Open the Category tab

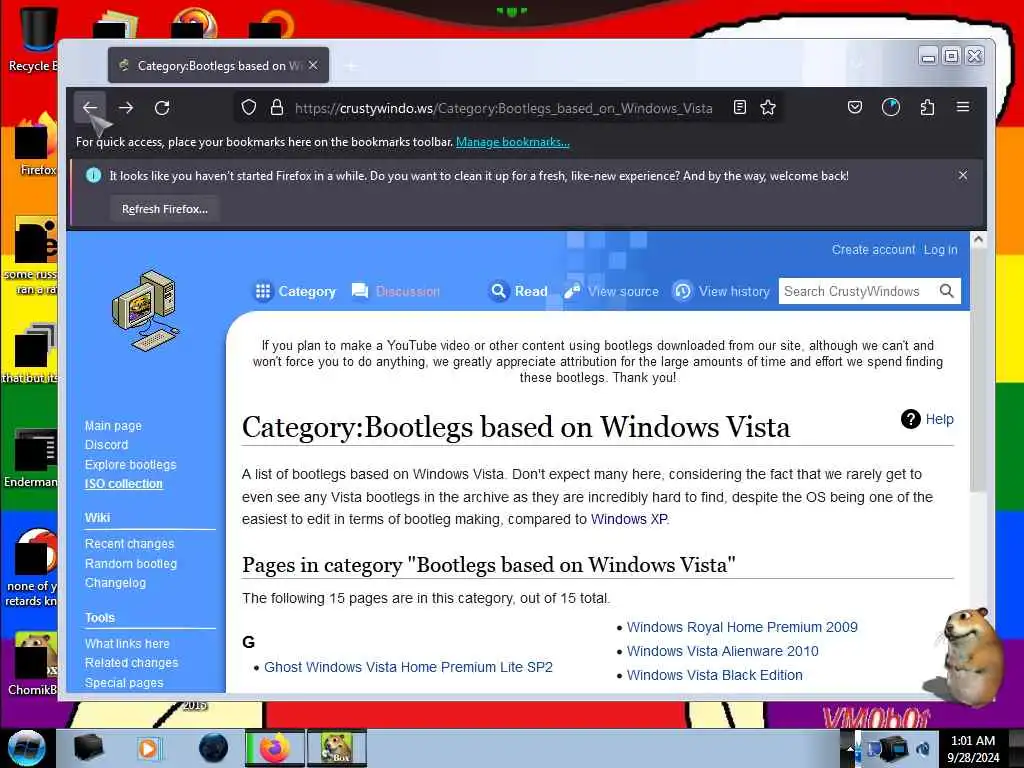(x=295, y=291)
